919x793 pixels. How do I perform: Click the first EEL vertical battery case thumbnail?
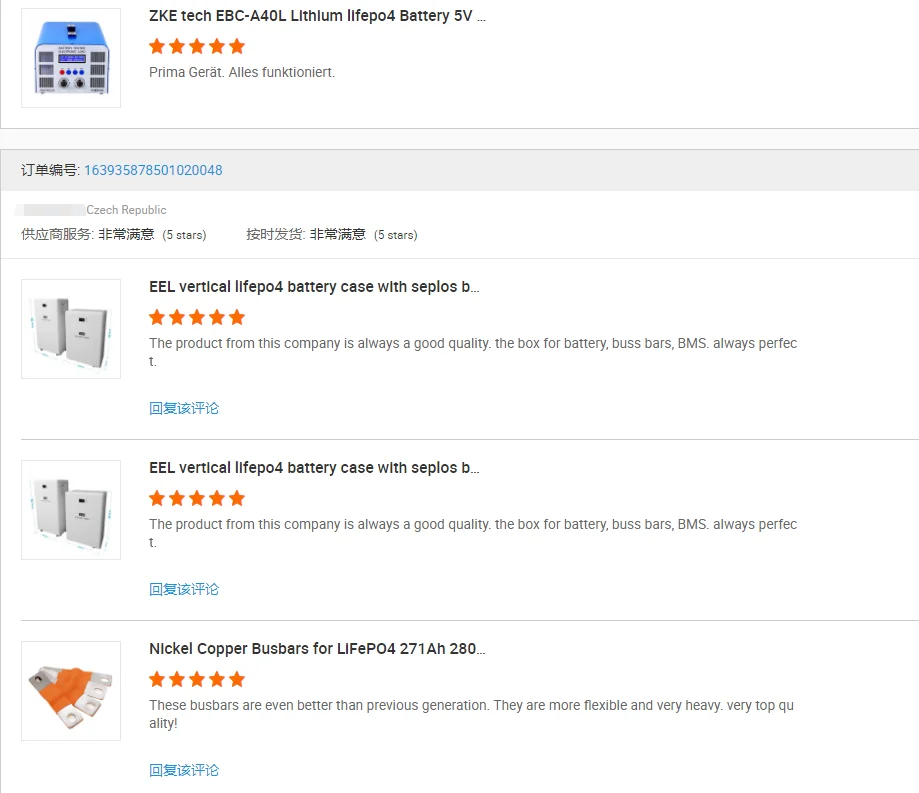(x=71, y=329)
